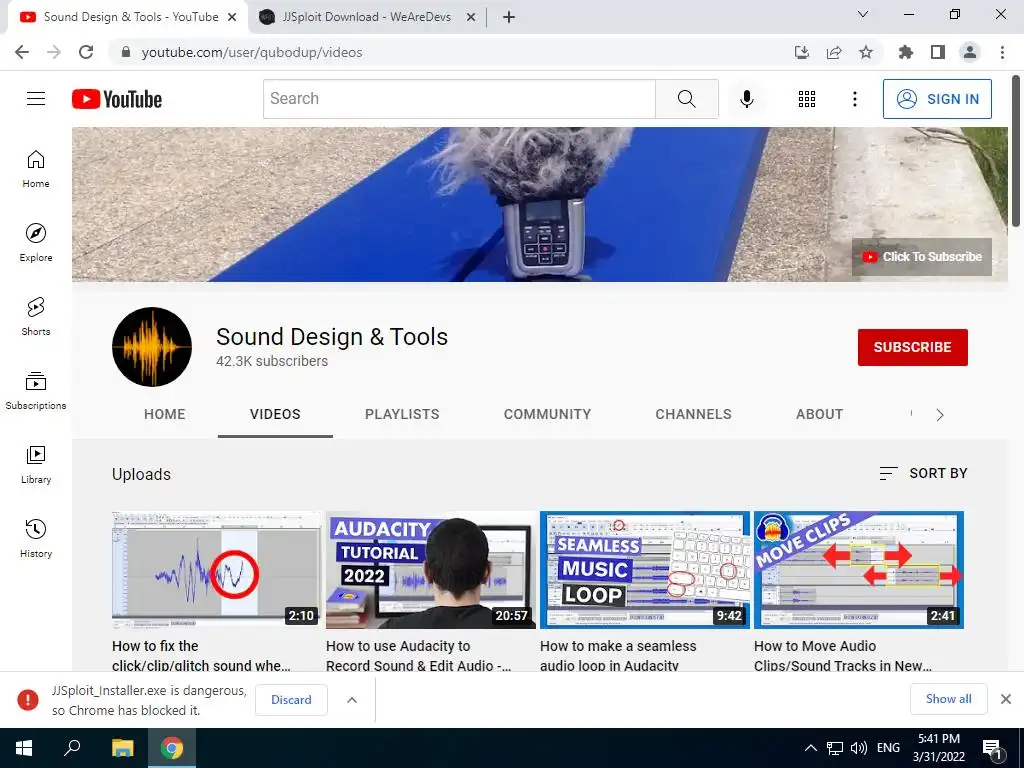Click the SIGN IN button
The height and width of the screenshot is (768, 1024).
tap(937, 99)
